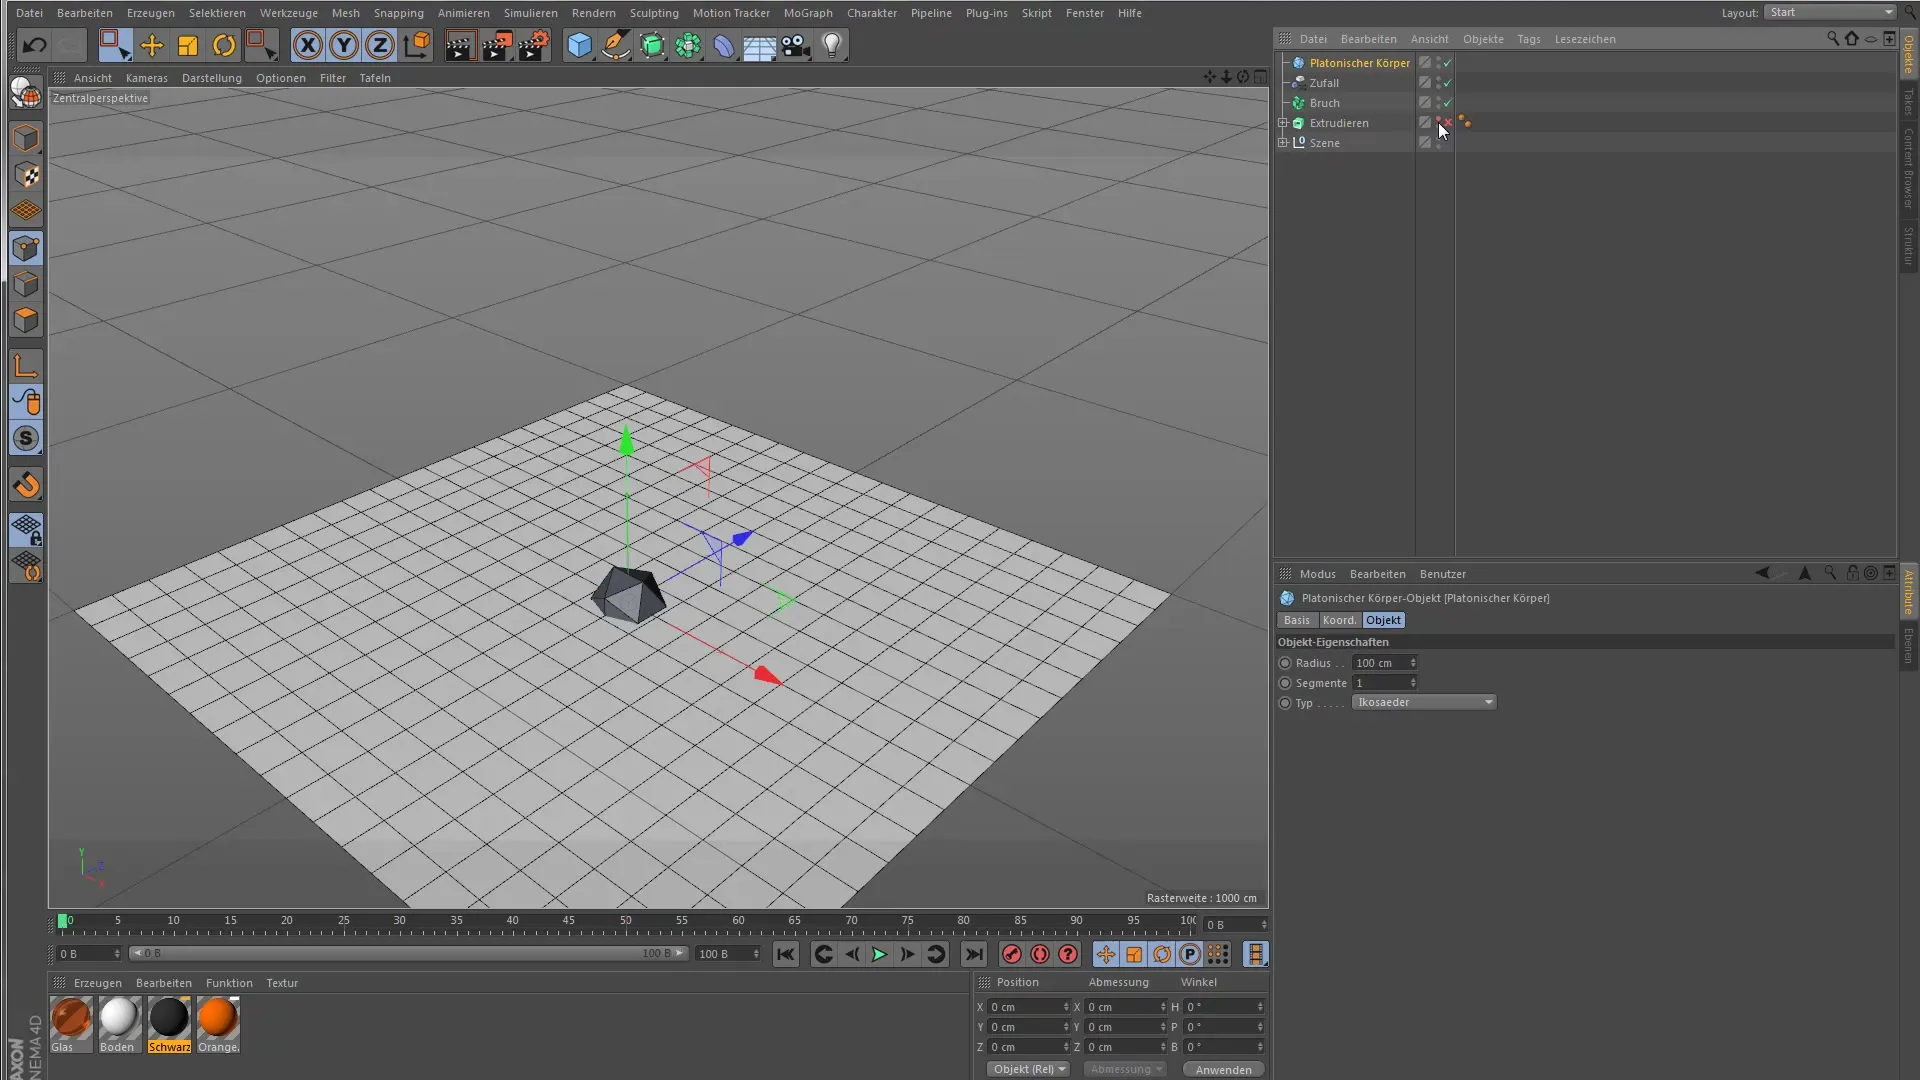This screenshot has width=1920, height=1080.
Task: Select the Live Selection tool
Action: (x=114, y=45)
